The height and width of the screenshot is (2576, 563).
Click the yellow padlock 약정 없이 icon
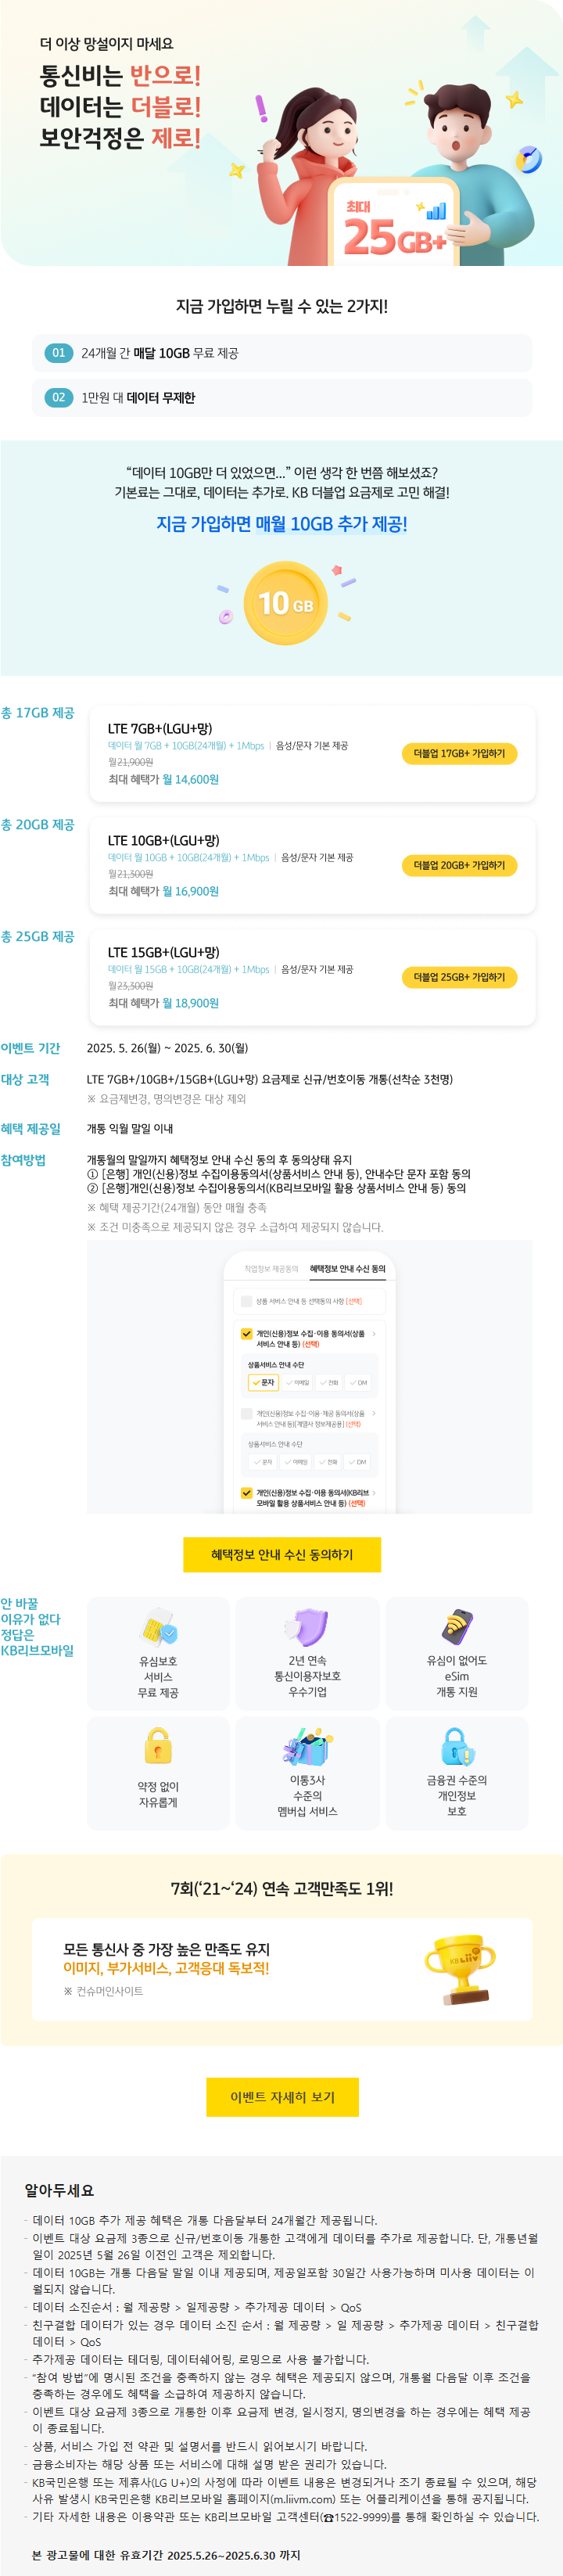coord(158,1745)
